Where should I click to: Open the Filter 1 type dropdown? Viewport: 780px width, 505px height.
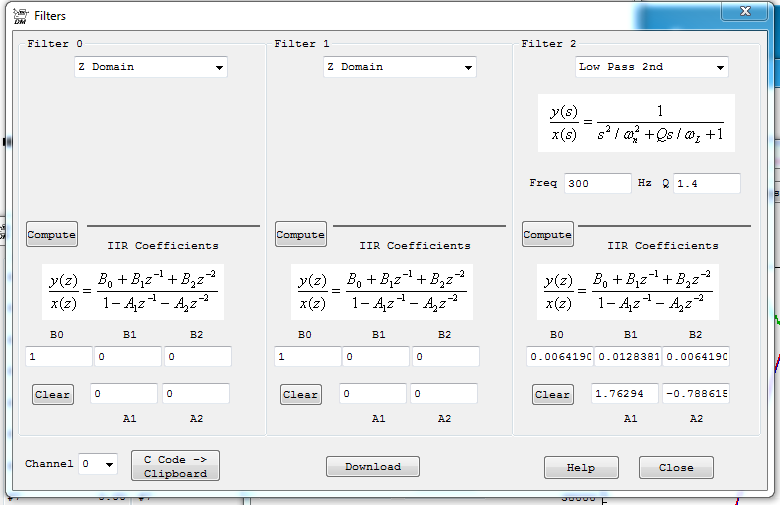pyautogui.click(x=400, y=67)
